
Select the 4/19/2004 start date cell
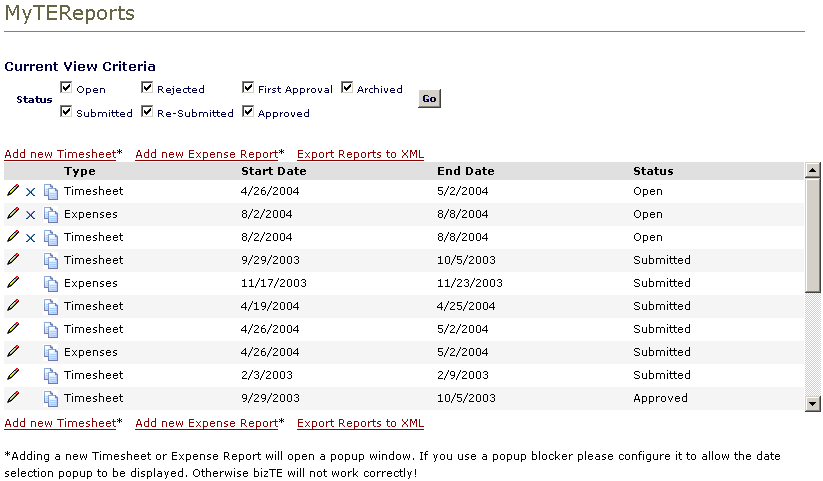pyautogui.click(x=270, y=306)
